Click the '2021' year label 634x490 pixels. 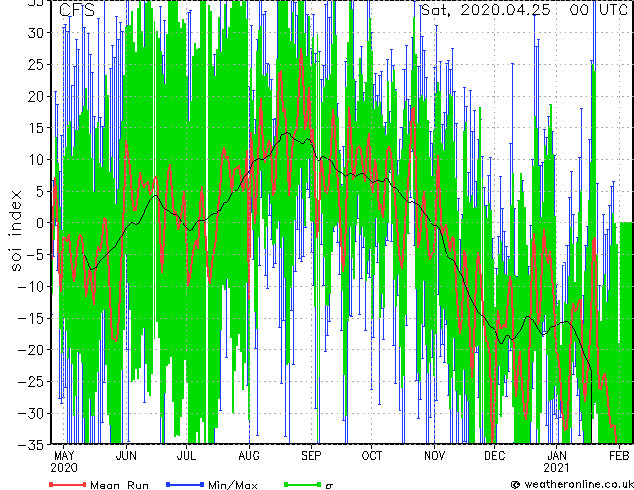pyautogui.click(x=556, y=468)
